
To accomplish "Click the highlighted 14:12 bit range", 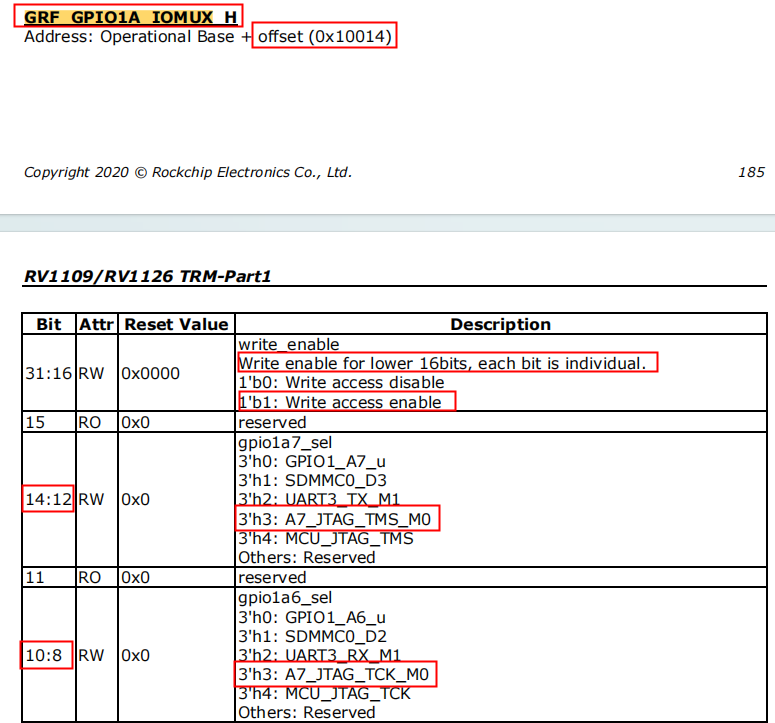I will 48,499.
